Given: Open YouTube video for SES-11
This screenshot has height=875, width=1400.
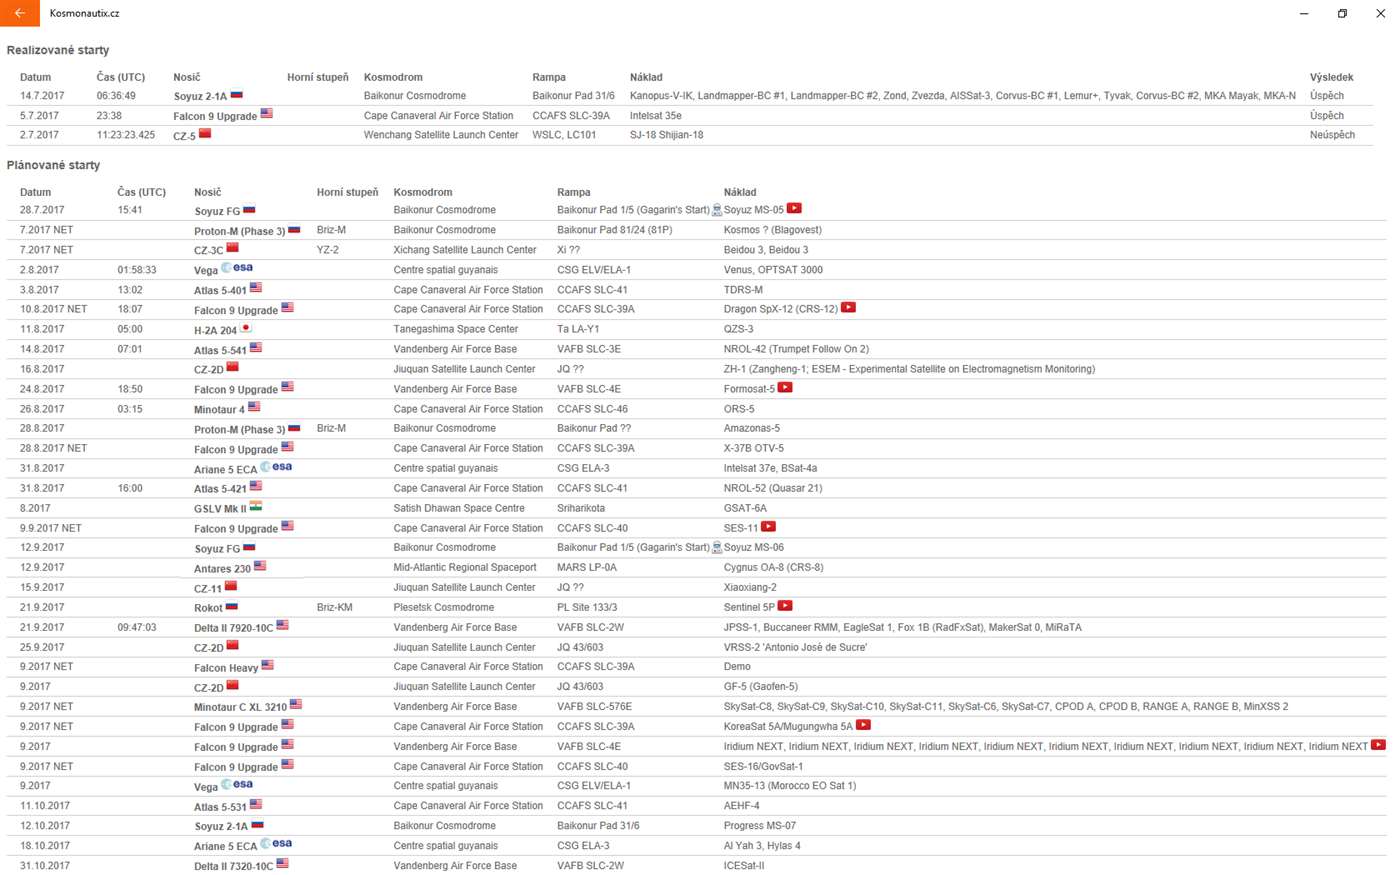Looking at the screenshot, I should click(768, 527).
